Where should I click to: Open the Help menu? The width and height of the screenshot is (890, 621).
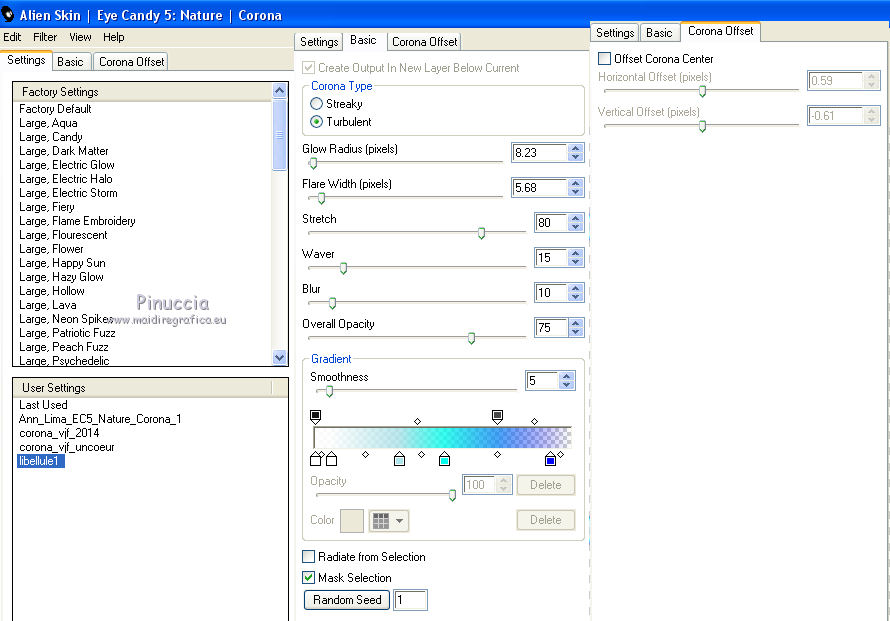click(114, 37)
